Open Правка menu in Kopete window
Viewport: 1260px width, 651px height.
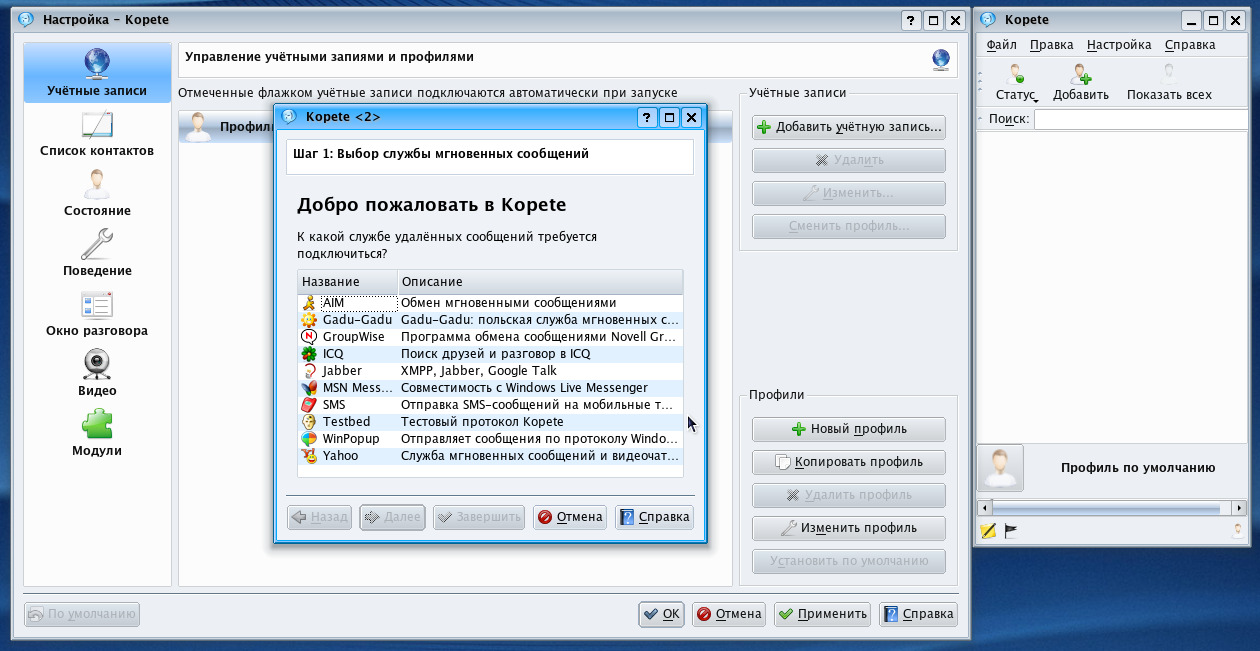pos(1051,45)
